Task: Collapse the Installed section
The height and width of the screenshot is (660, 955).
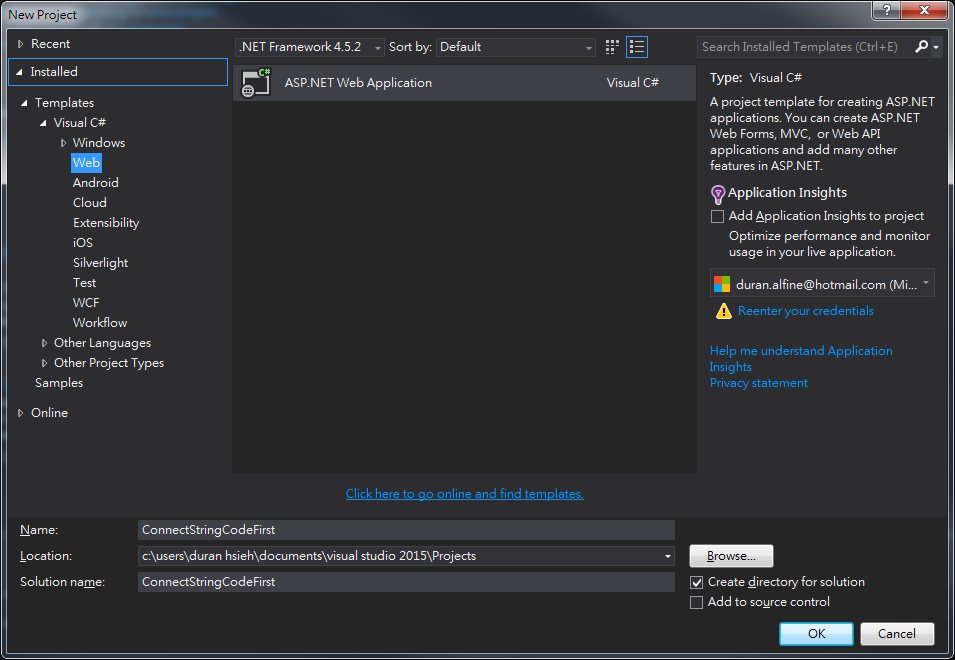Action: pos(19,72)
